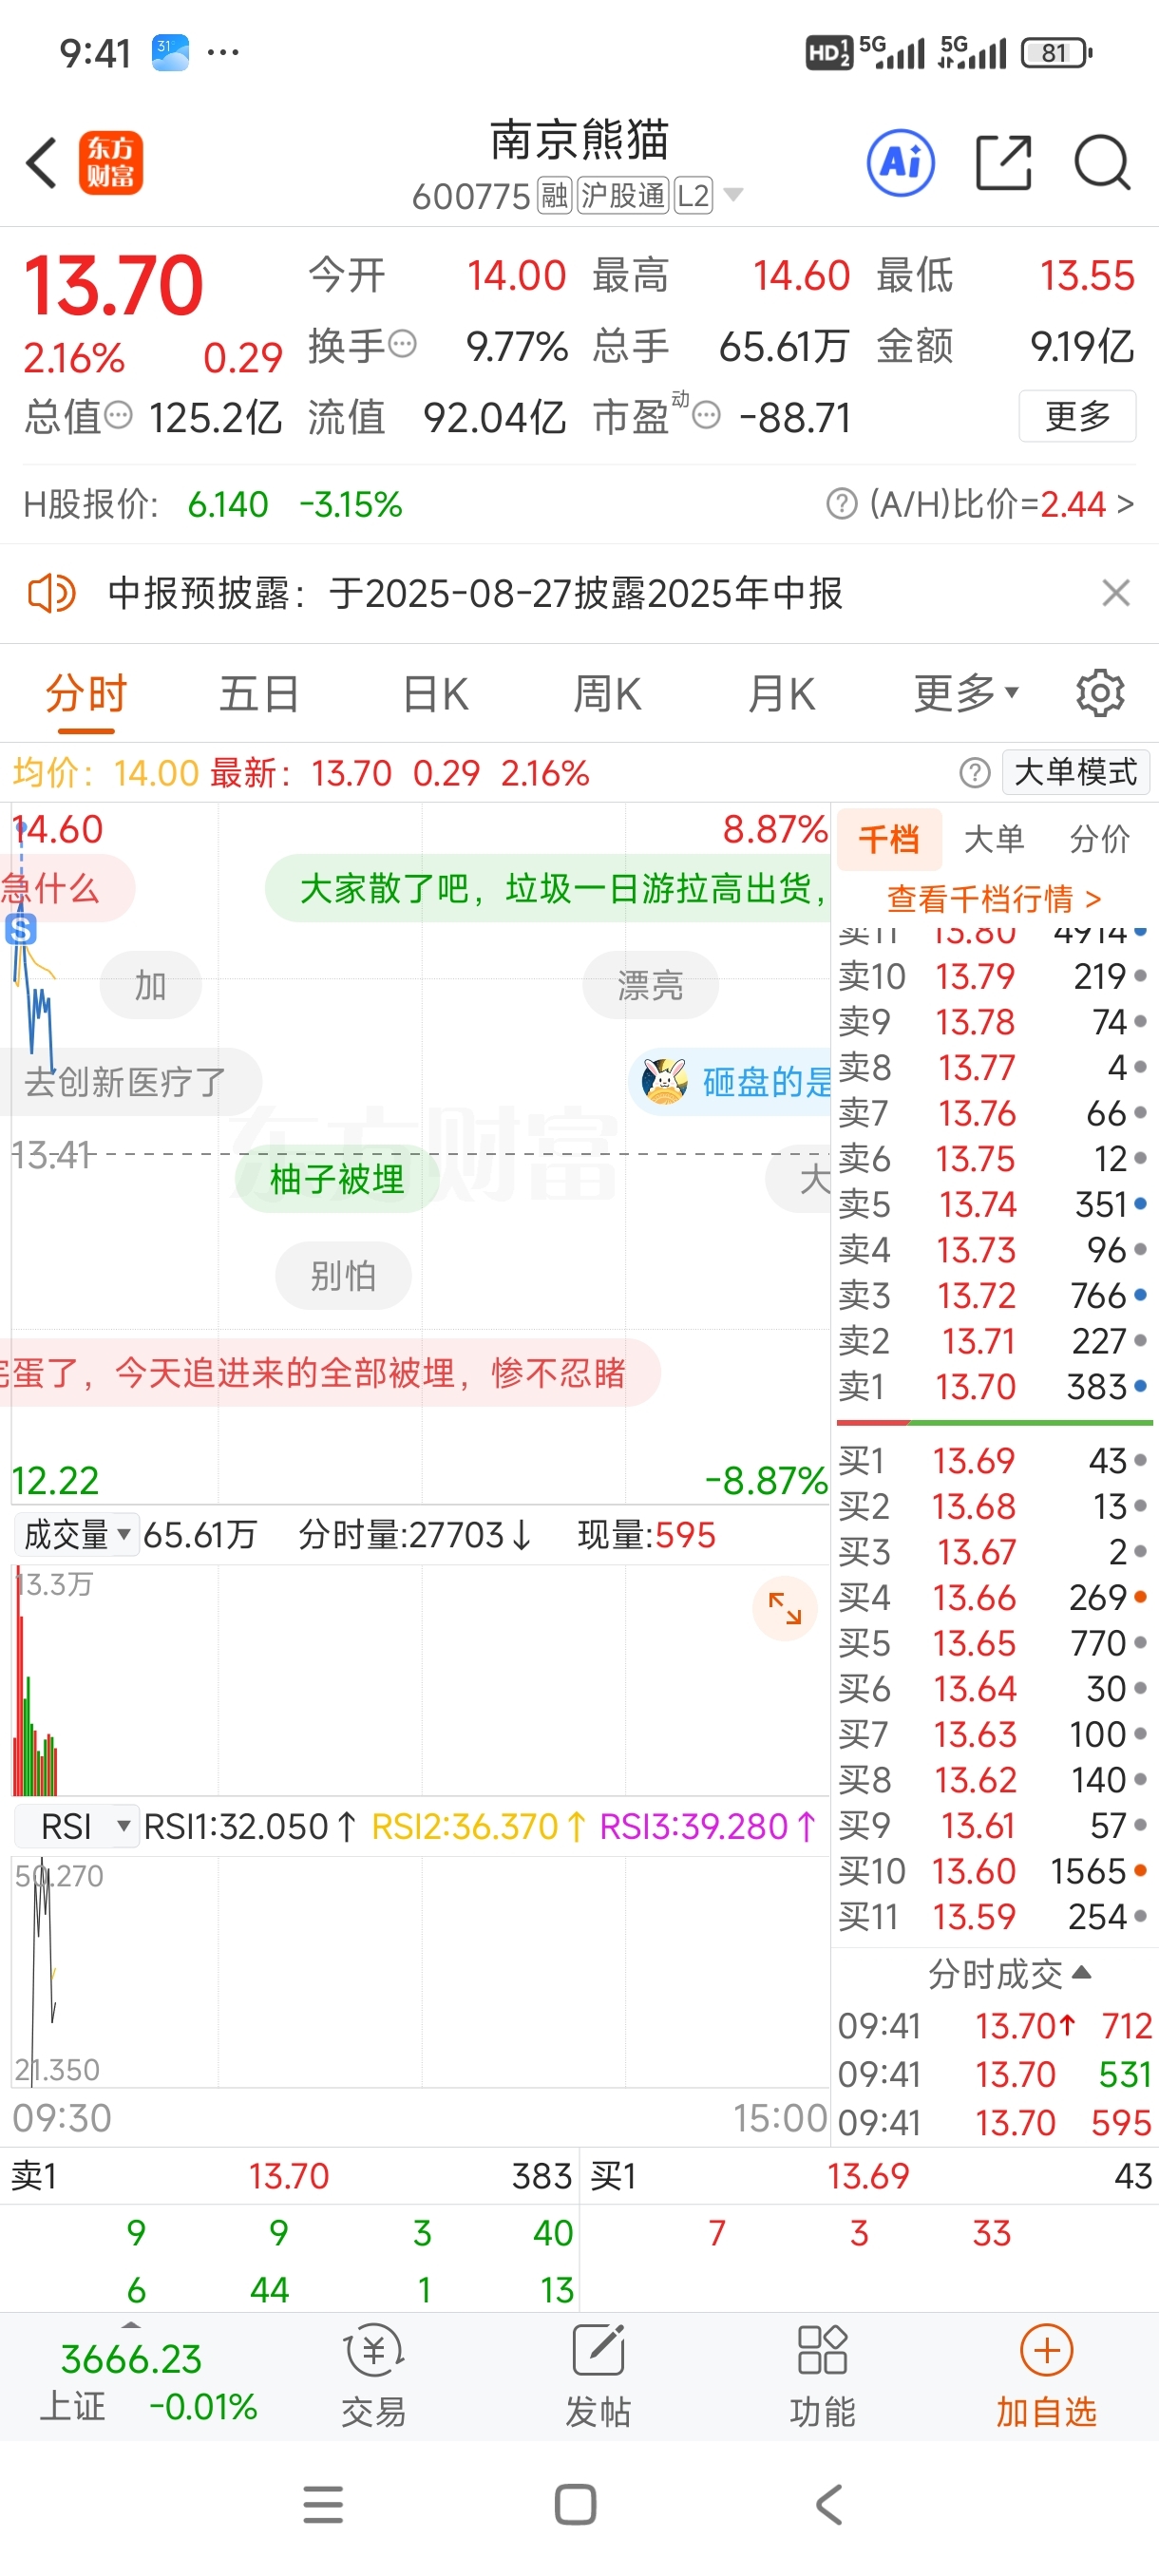Switch to the 大单 tab

994,838
